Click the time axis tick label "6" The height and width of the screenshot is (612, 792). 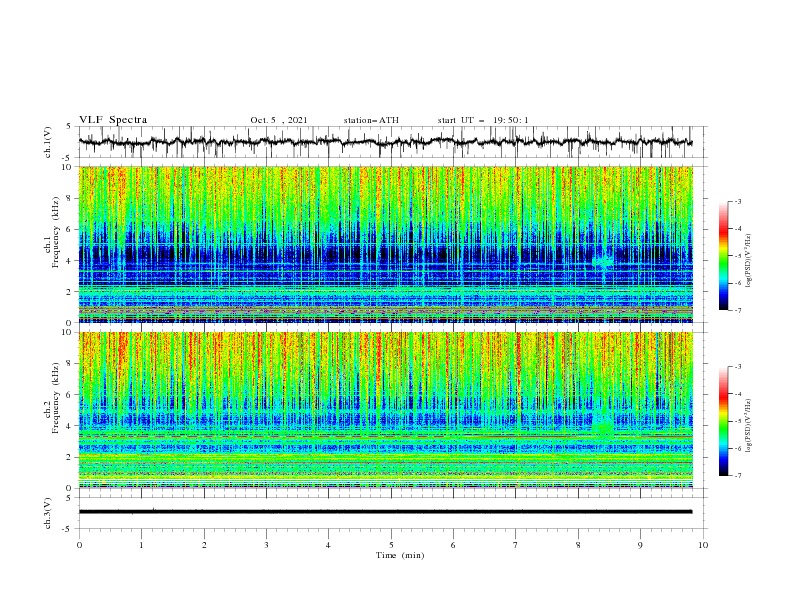pos(453,545)
